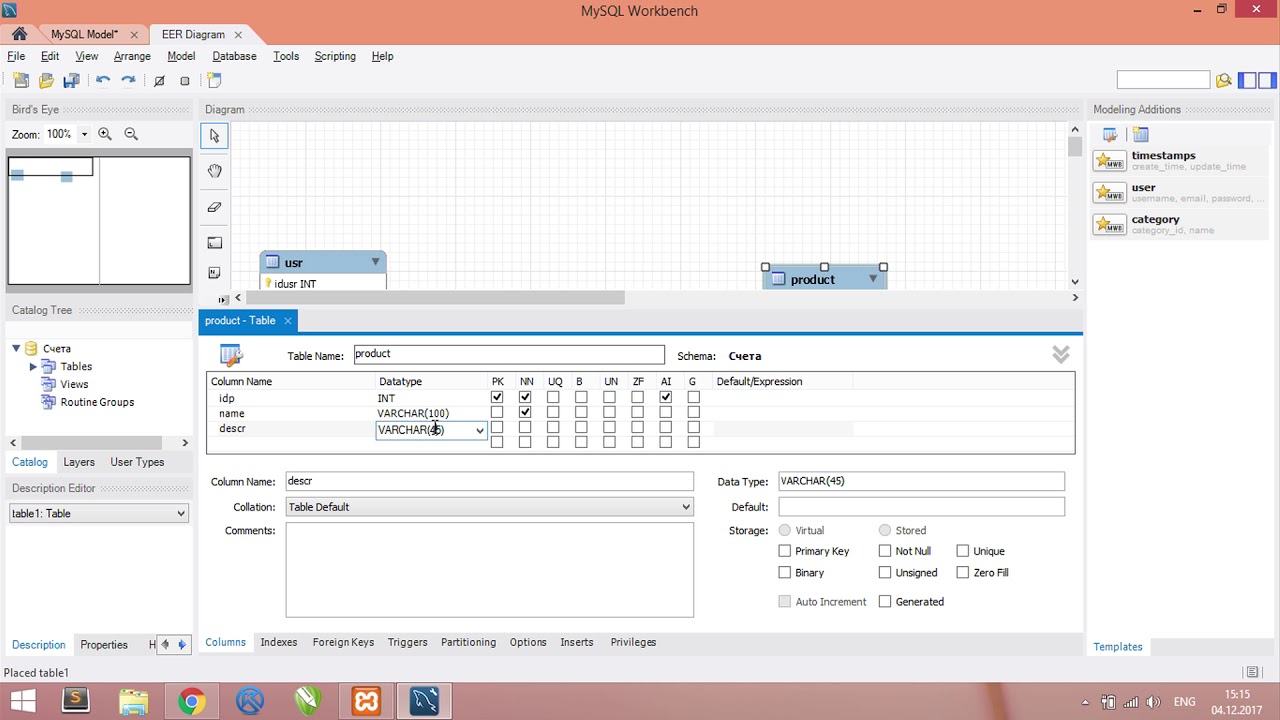Viewport: 1280px width, 720px height.
Task: Click the Windows Start button
Action: coord(22,701)
